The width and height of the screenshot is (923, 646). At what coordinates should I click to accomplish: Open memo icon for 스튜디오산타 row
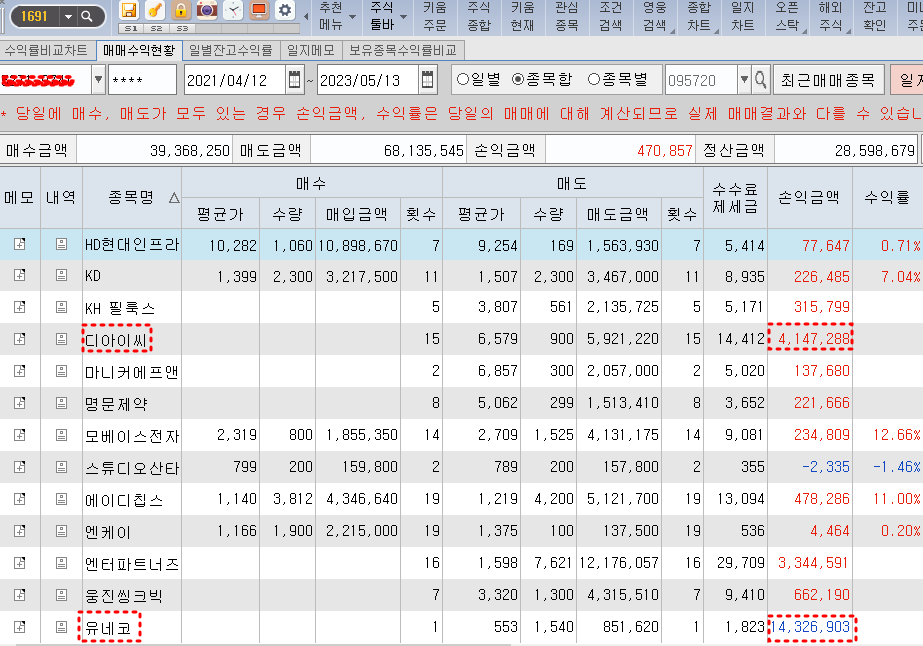pyautogui.click(x=19, y=467)
